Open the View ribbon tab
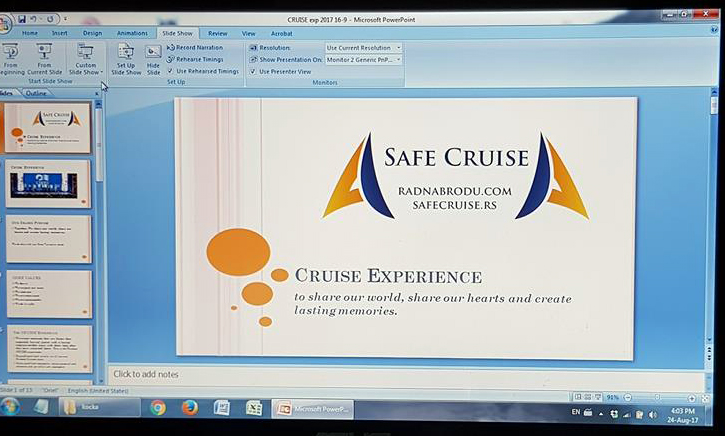The height and width of the screenshot is (436, 725). click(248, 33)
